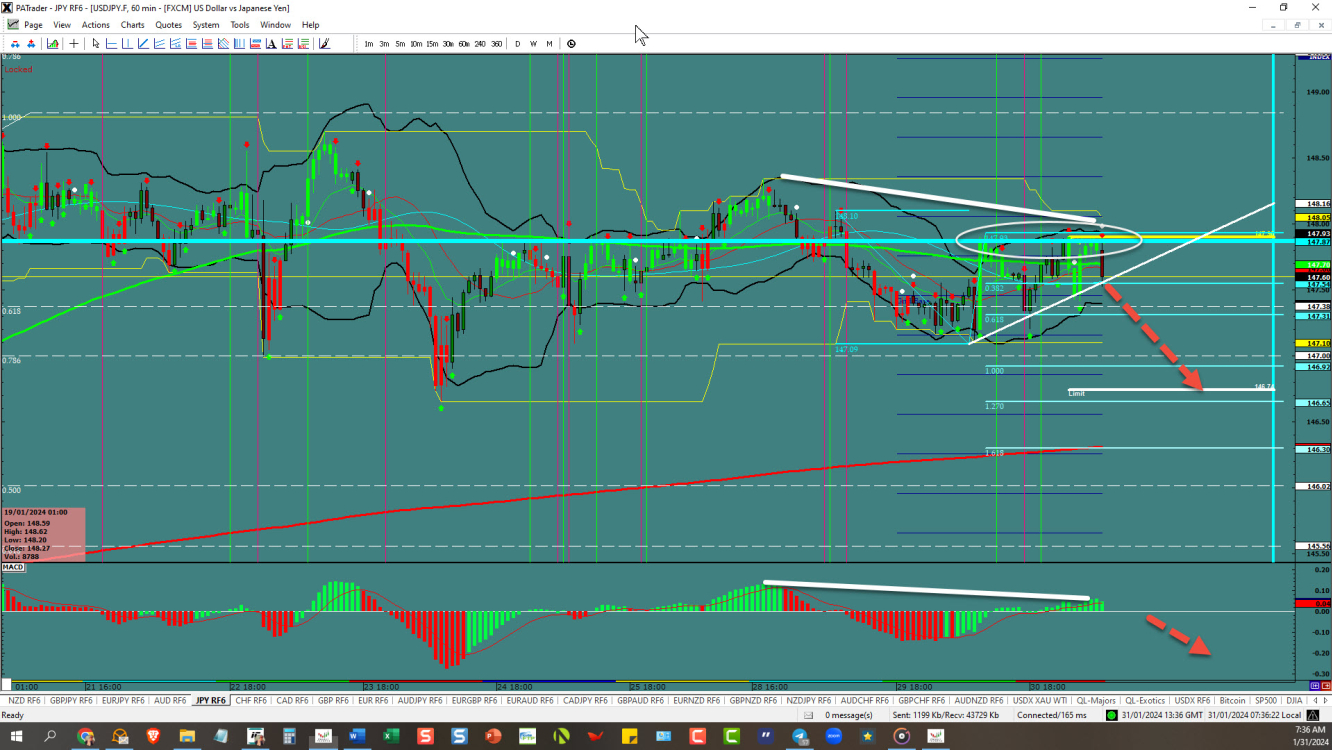Switch to USDX XAU WTI page tab

tap(1038, 701)
